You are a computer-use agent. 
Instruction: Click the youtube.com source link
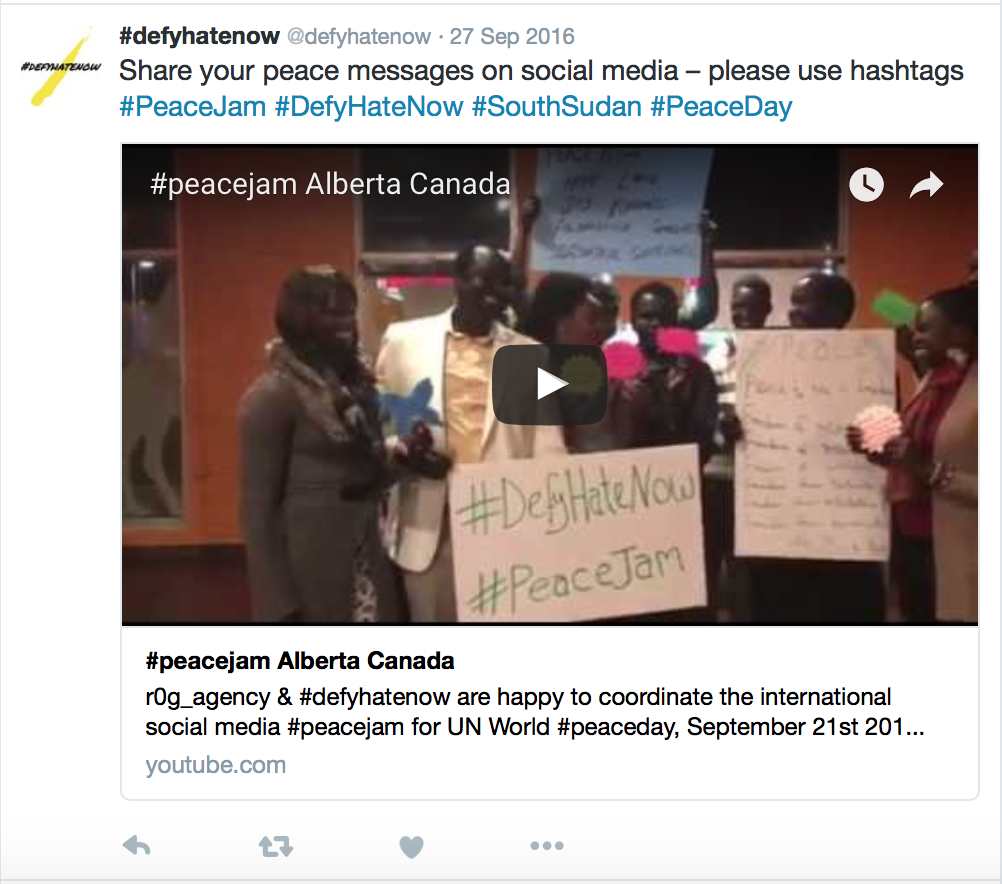point(215,764)
